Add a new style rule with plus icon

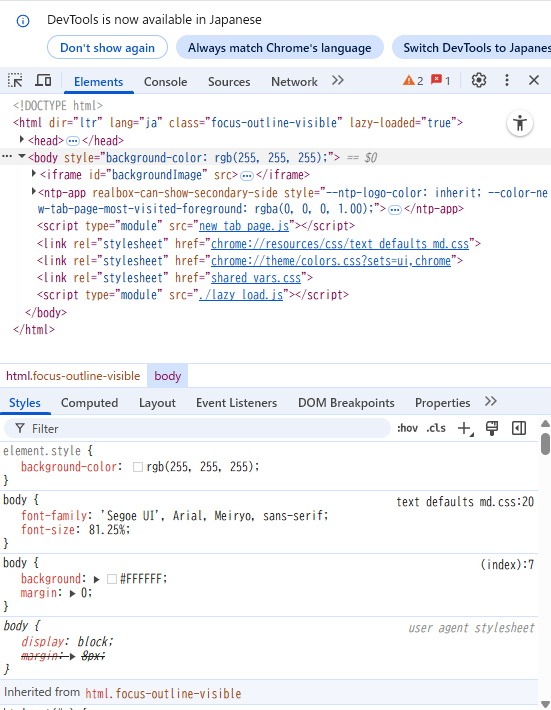click(x=465, y=428)
